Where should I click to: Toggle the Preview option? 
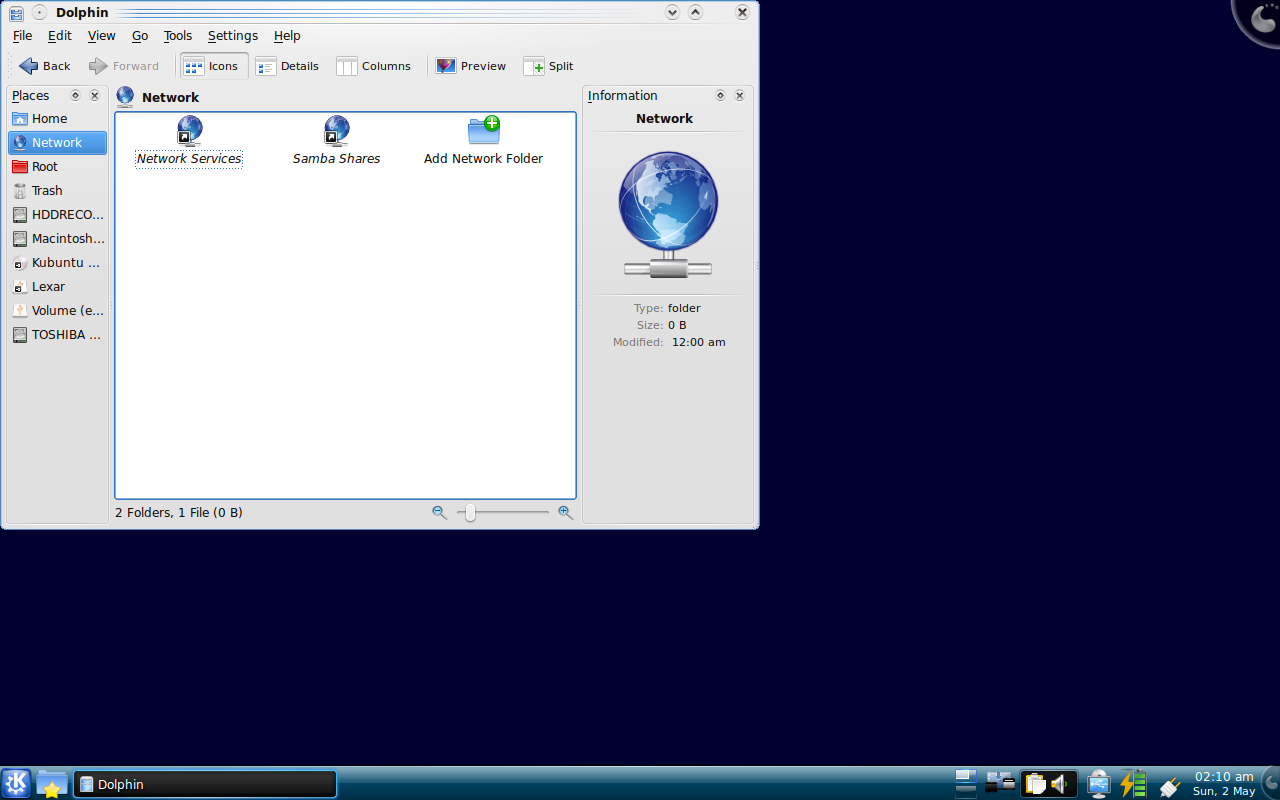click(x=471, y=66)
